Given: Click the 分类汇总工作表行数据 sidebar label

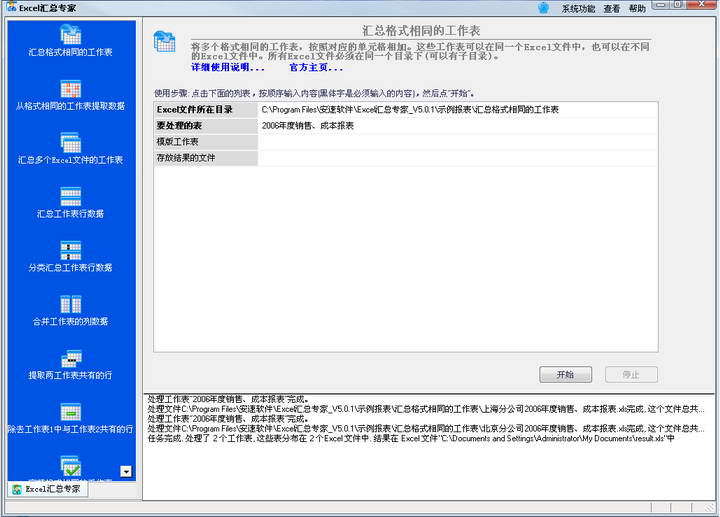Looking at the screenshot, I should [x=70, y=268].
